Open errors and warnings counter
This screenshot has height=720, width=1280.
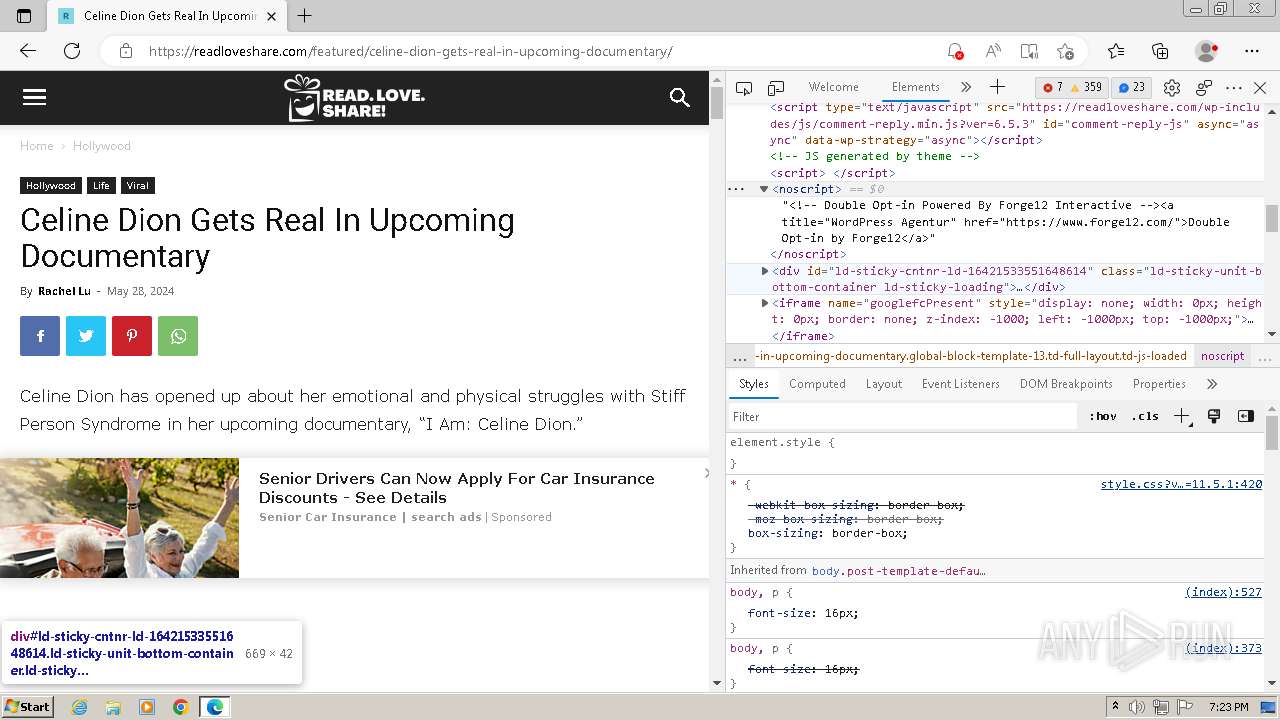(1072, 87)
